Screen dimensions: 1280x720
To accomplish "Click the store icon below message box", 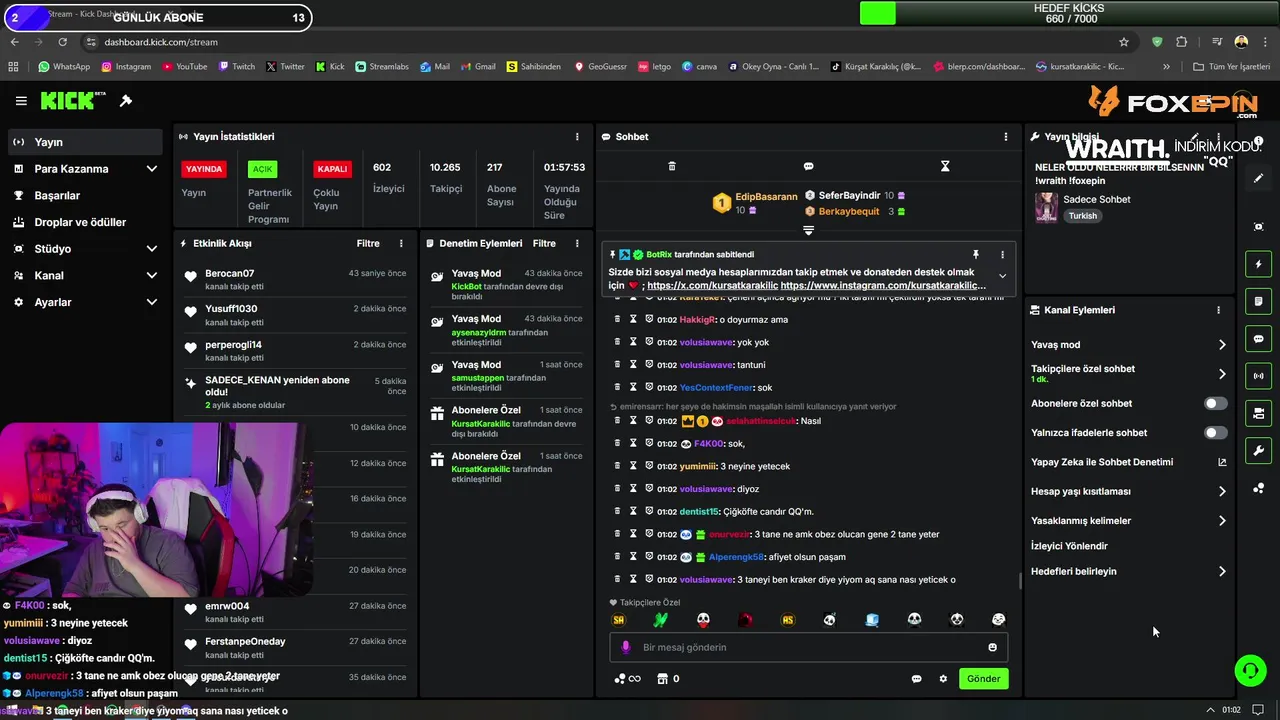I will click(x=661, y=679).
